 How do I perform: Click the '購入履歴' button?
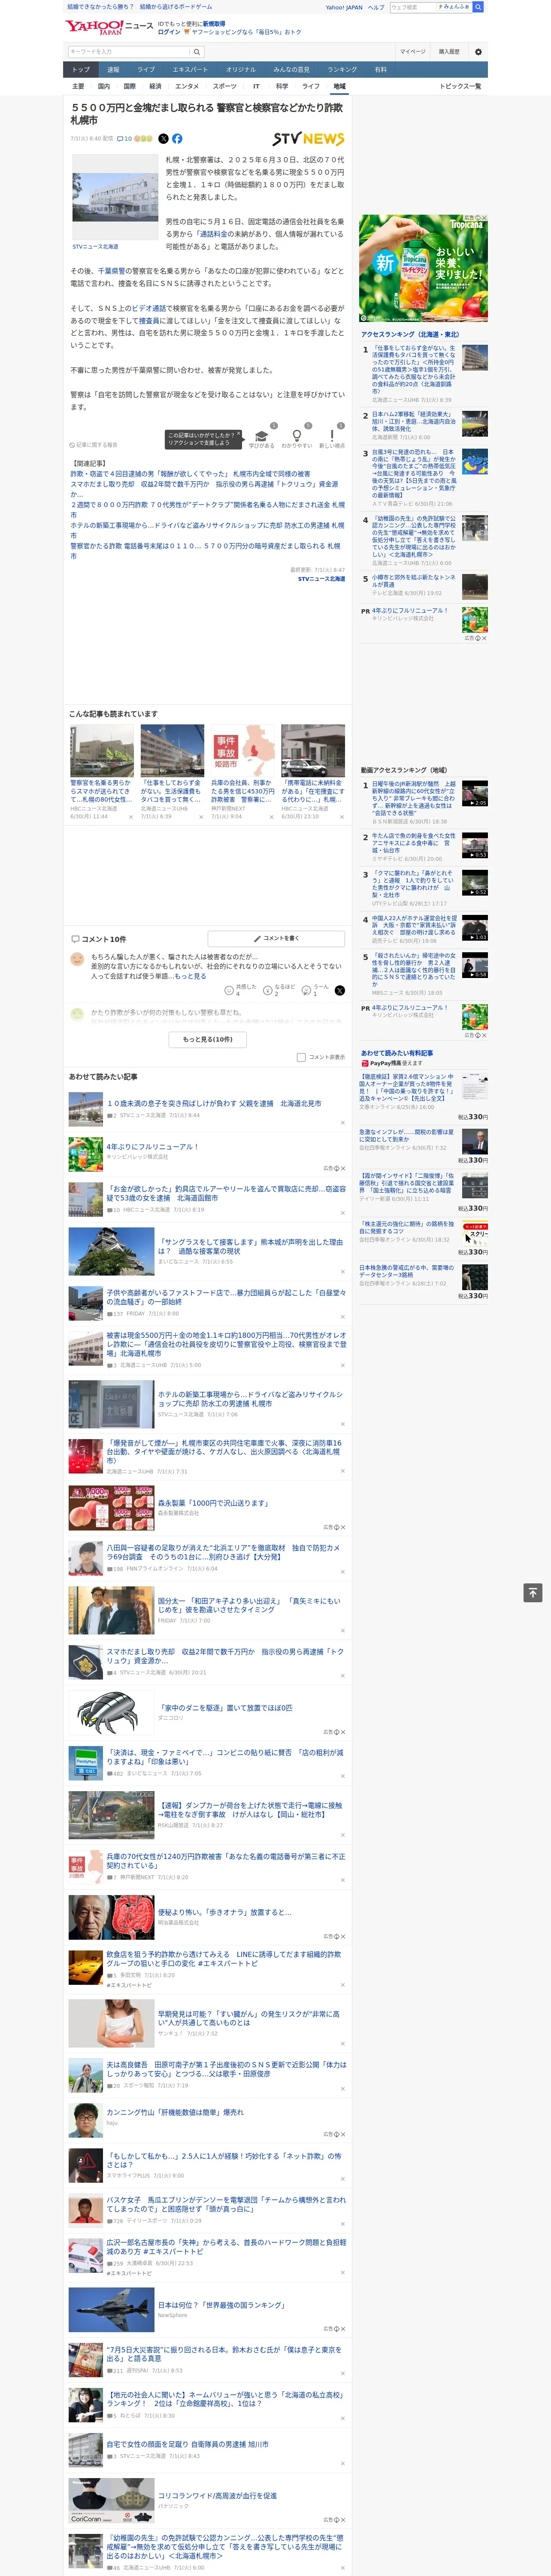[449, 51]
